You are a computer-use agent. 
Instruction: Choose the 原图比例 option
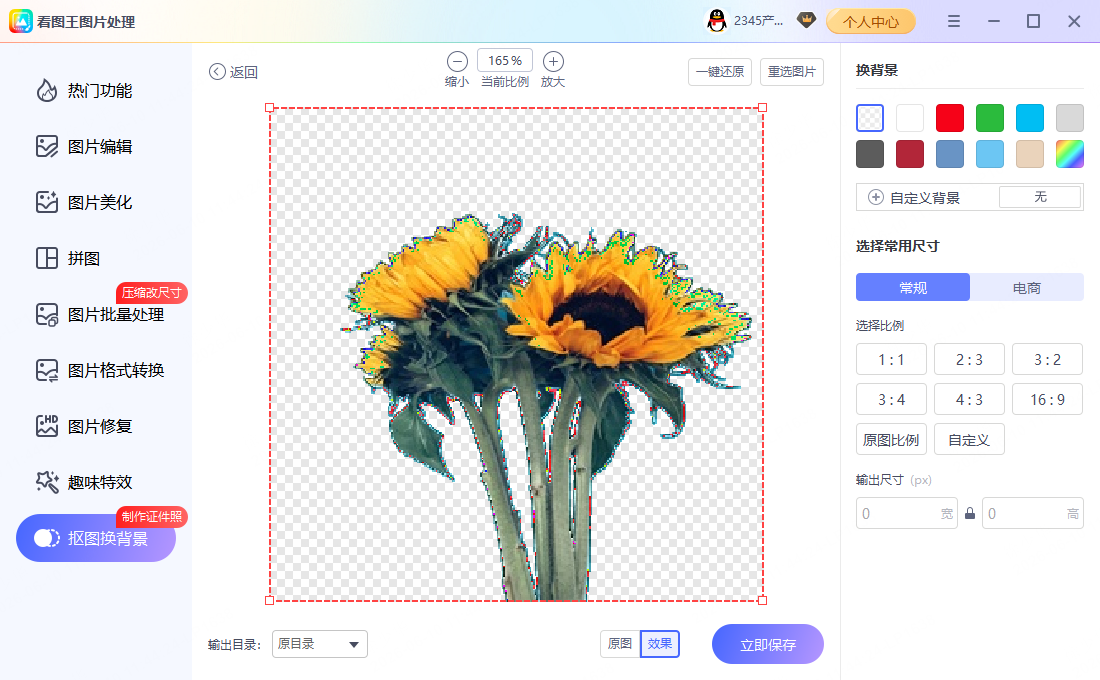[891, 439]
